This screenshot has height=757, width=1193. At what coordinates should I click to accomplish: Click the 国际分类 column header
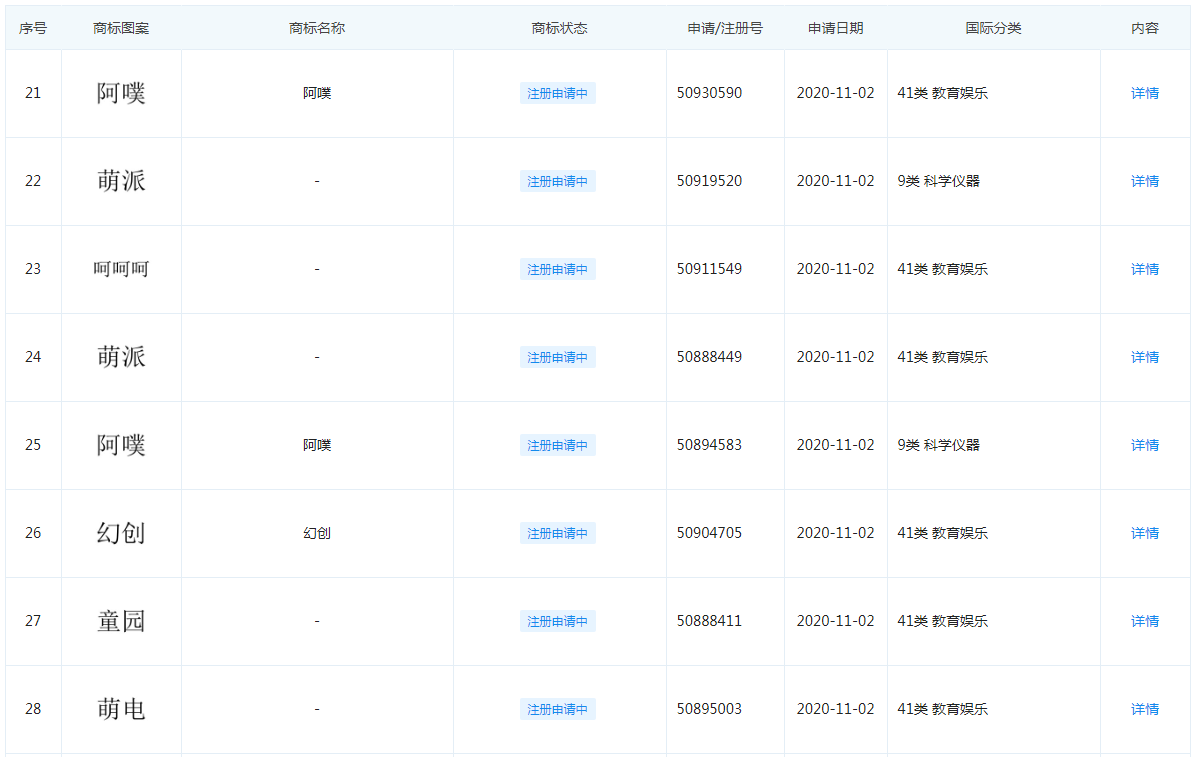(993, 28)
